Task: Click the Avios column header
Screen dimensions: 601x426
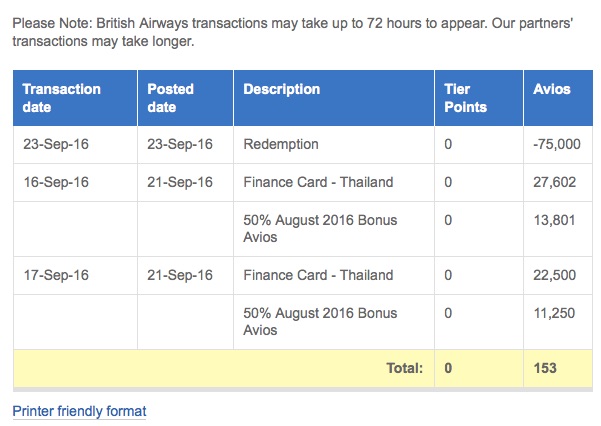Action: 558,98
